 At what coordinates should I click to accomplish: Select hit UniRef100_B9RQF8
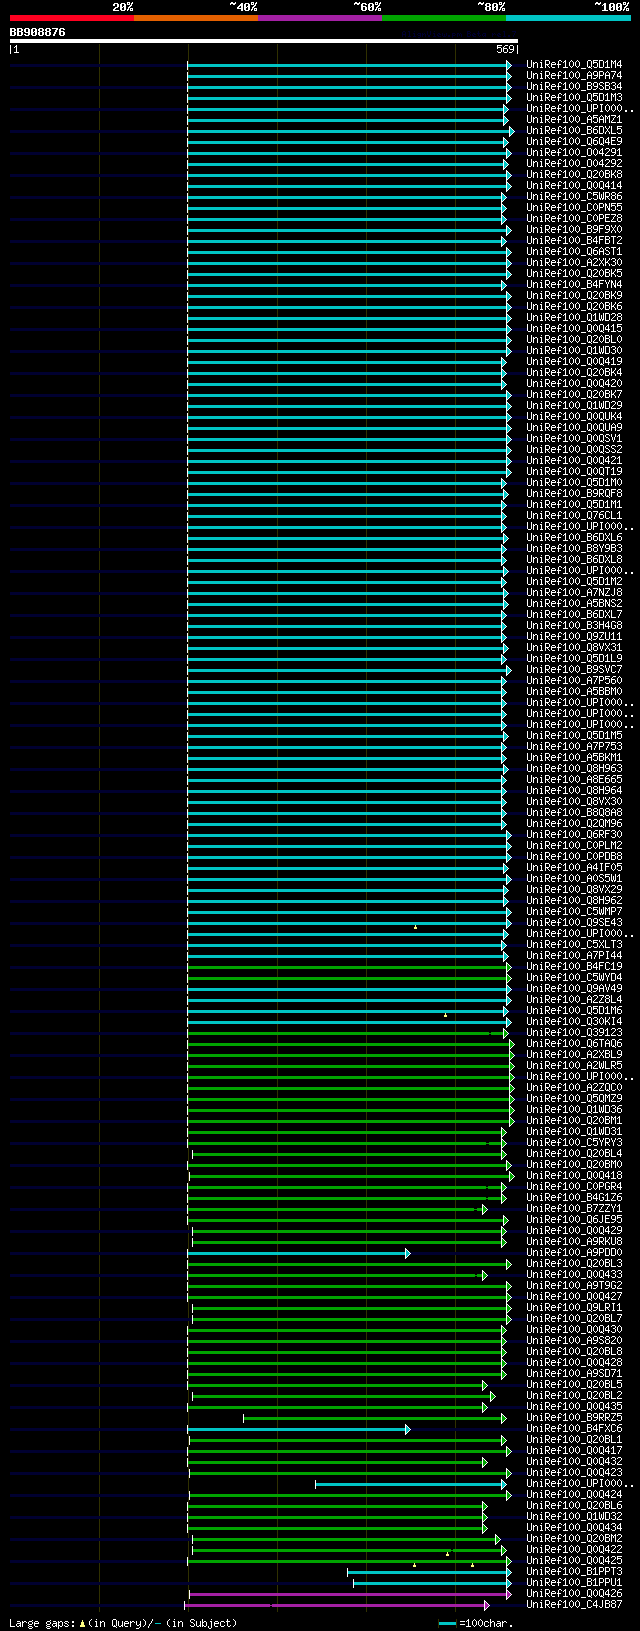click(x=574, y=494)
